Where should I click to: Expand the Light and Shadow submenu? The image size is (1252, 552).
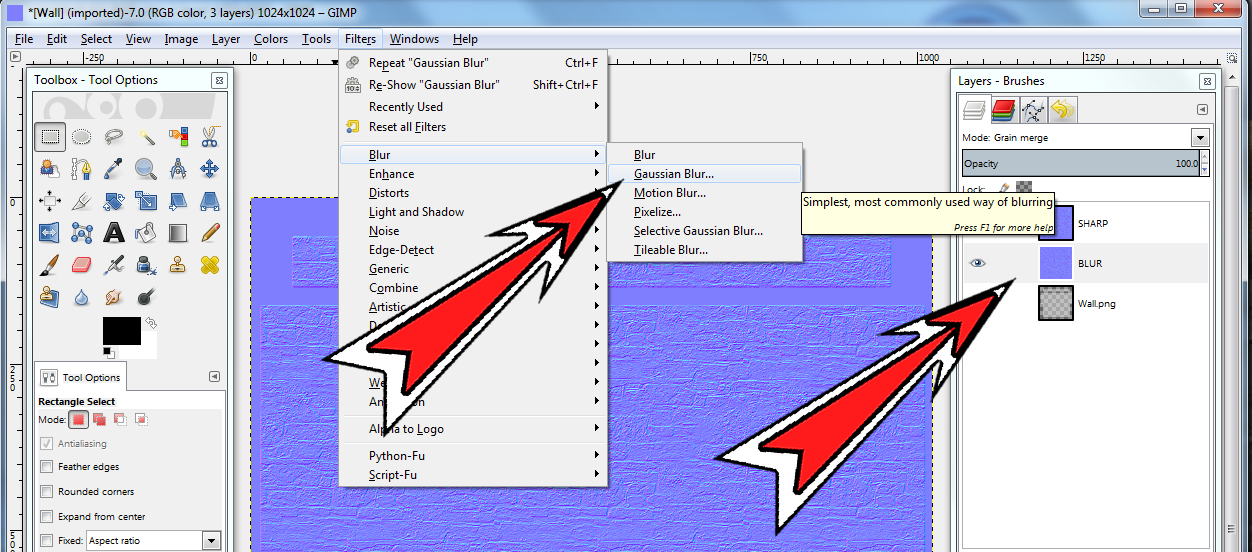point(472,212)
